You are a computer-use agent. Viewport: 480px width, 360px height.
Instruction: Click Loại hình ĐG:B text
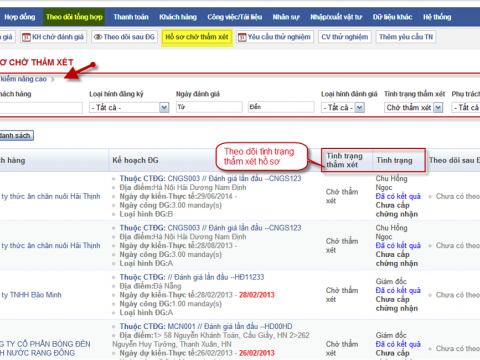tap(146, 214)
